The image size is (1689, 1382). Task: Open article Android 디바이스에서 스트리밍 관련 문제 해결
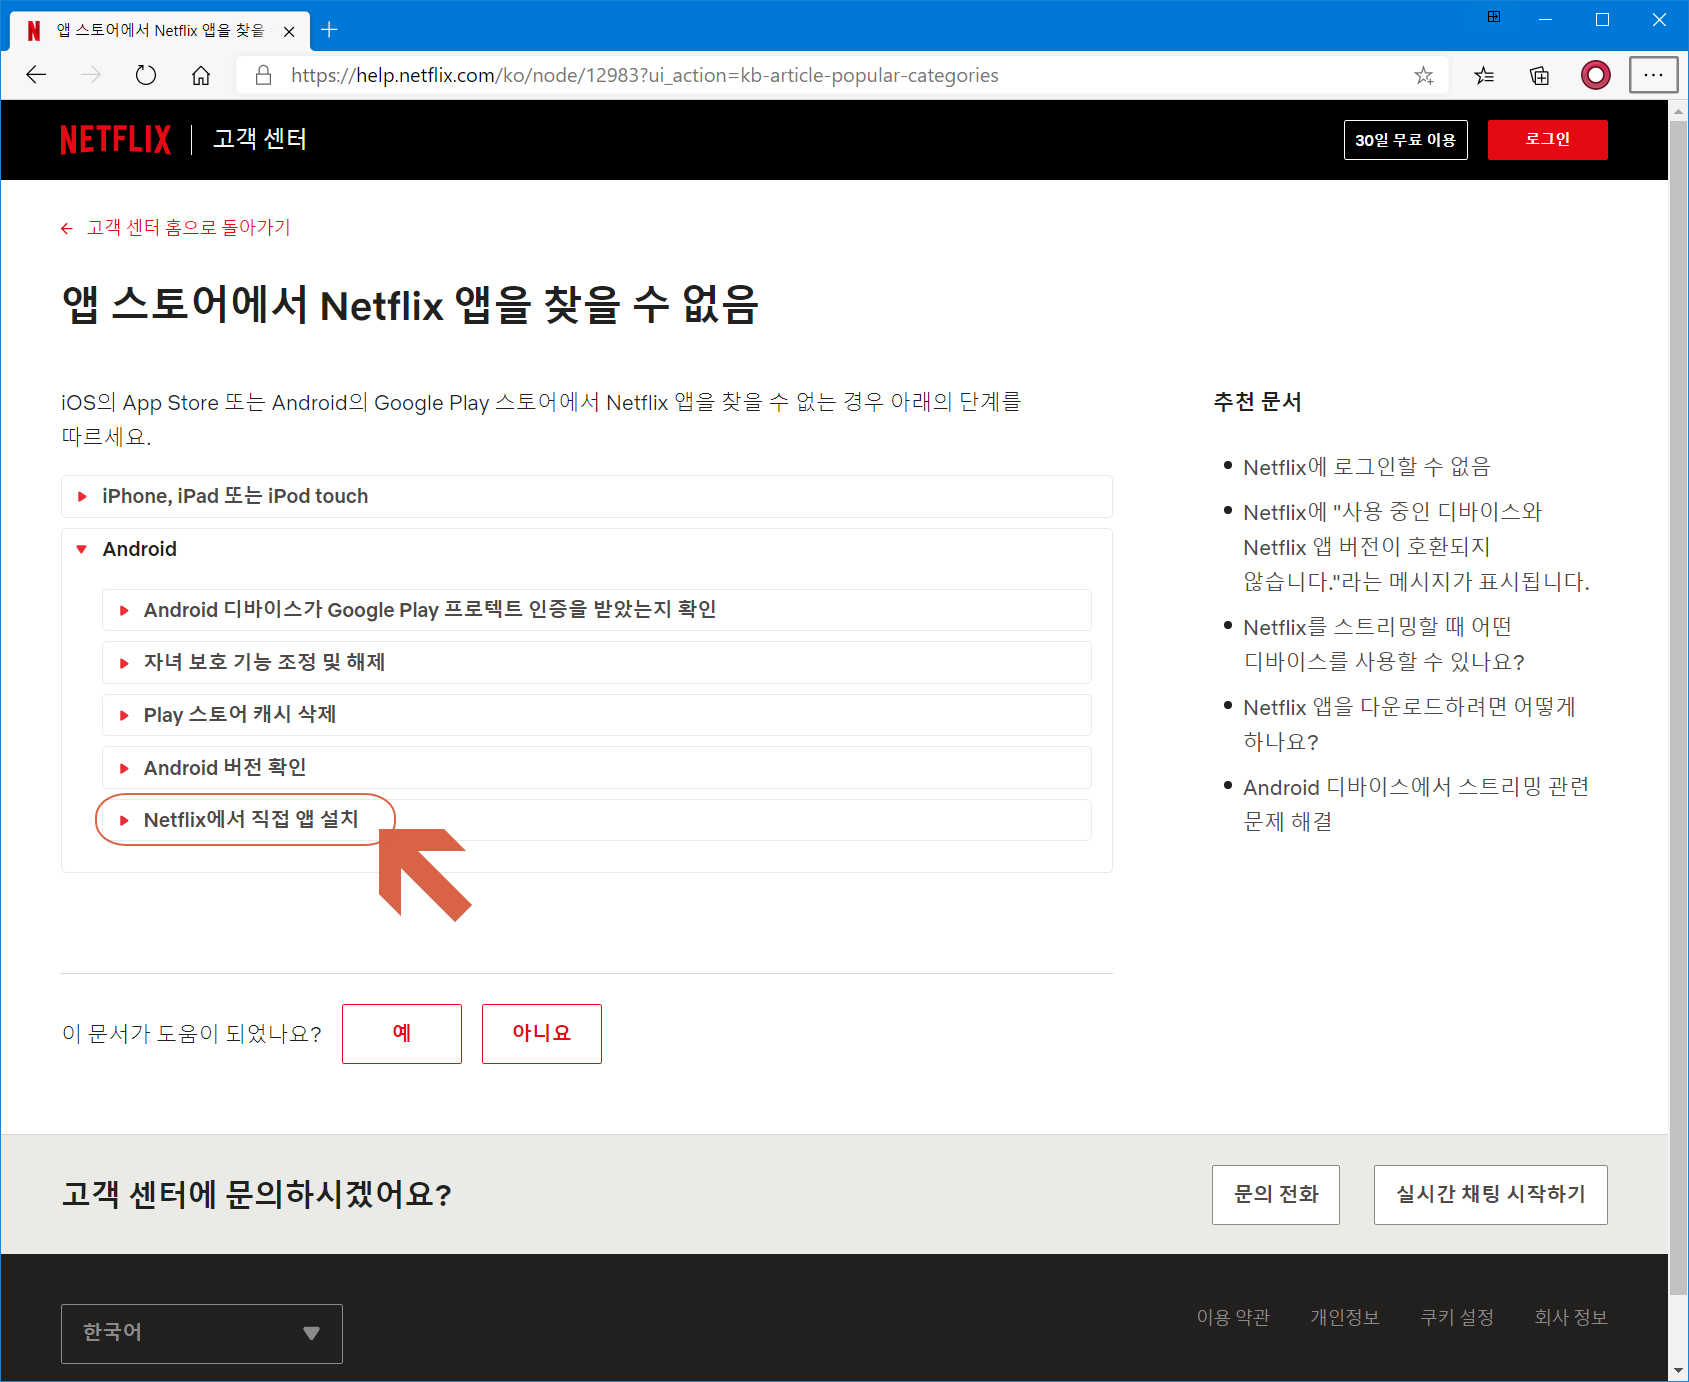click(1416, 804)
